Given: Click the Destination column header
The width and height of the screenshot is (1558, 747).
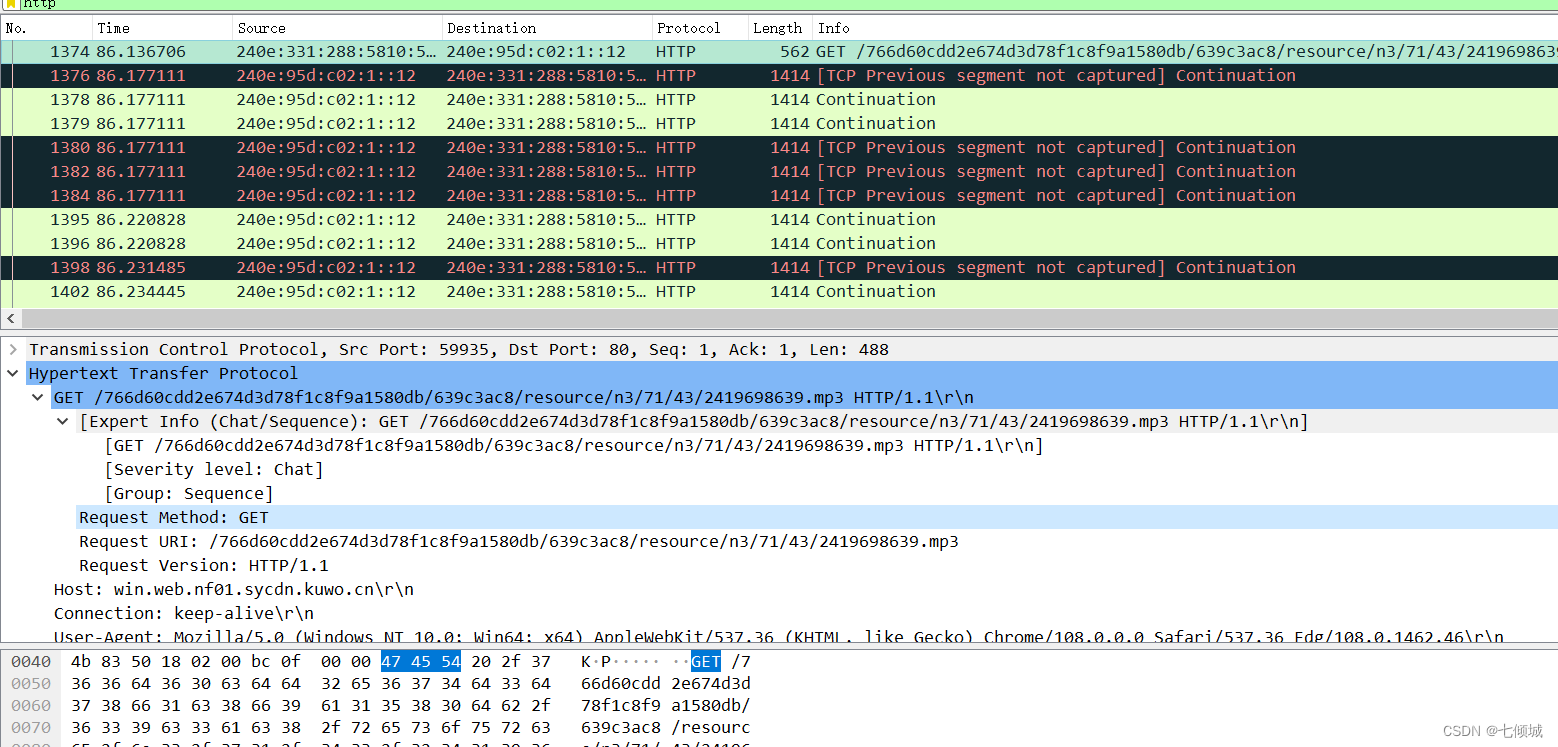Looking at the screenshot, I should pos(546,28).
